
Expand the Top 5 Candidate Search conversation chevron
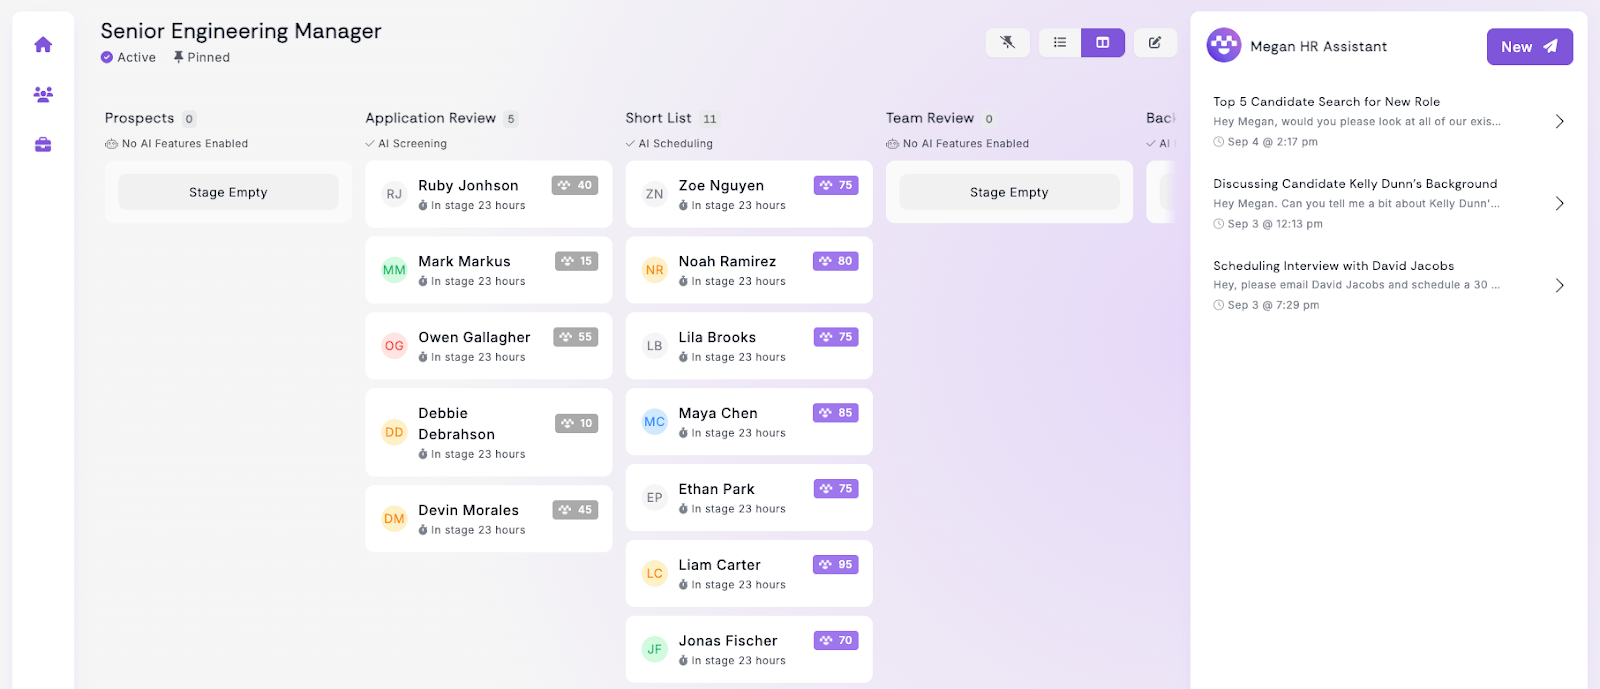pyautogui.click(x=1559, y=122)
